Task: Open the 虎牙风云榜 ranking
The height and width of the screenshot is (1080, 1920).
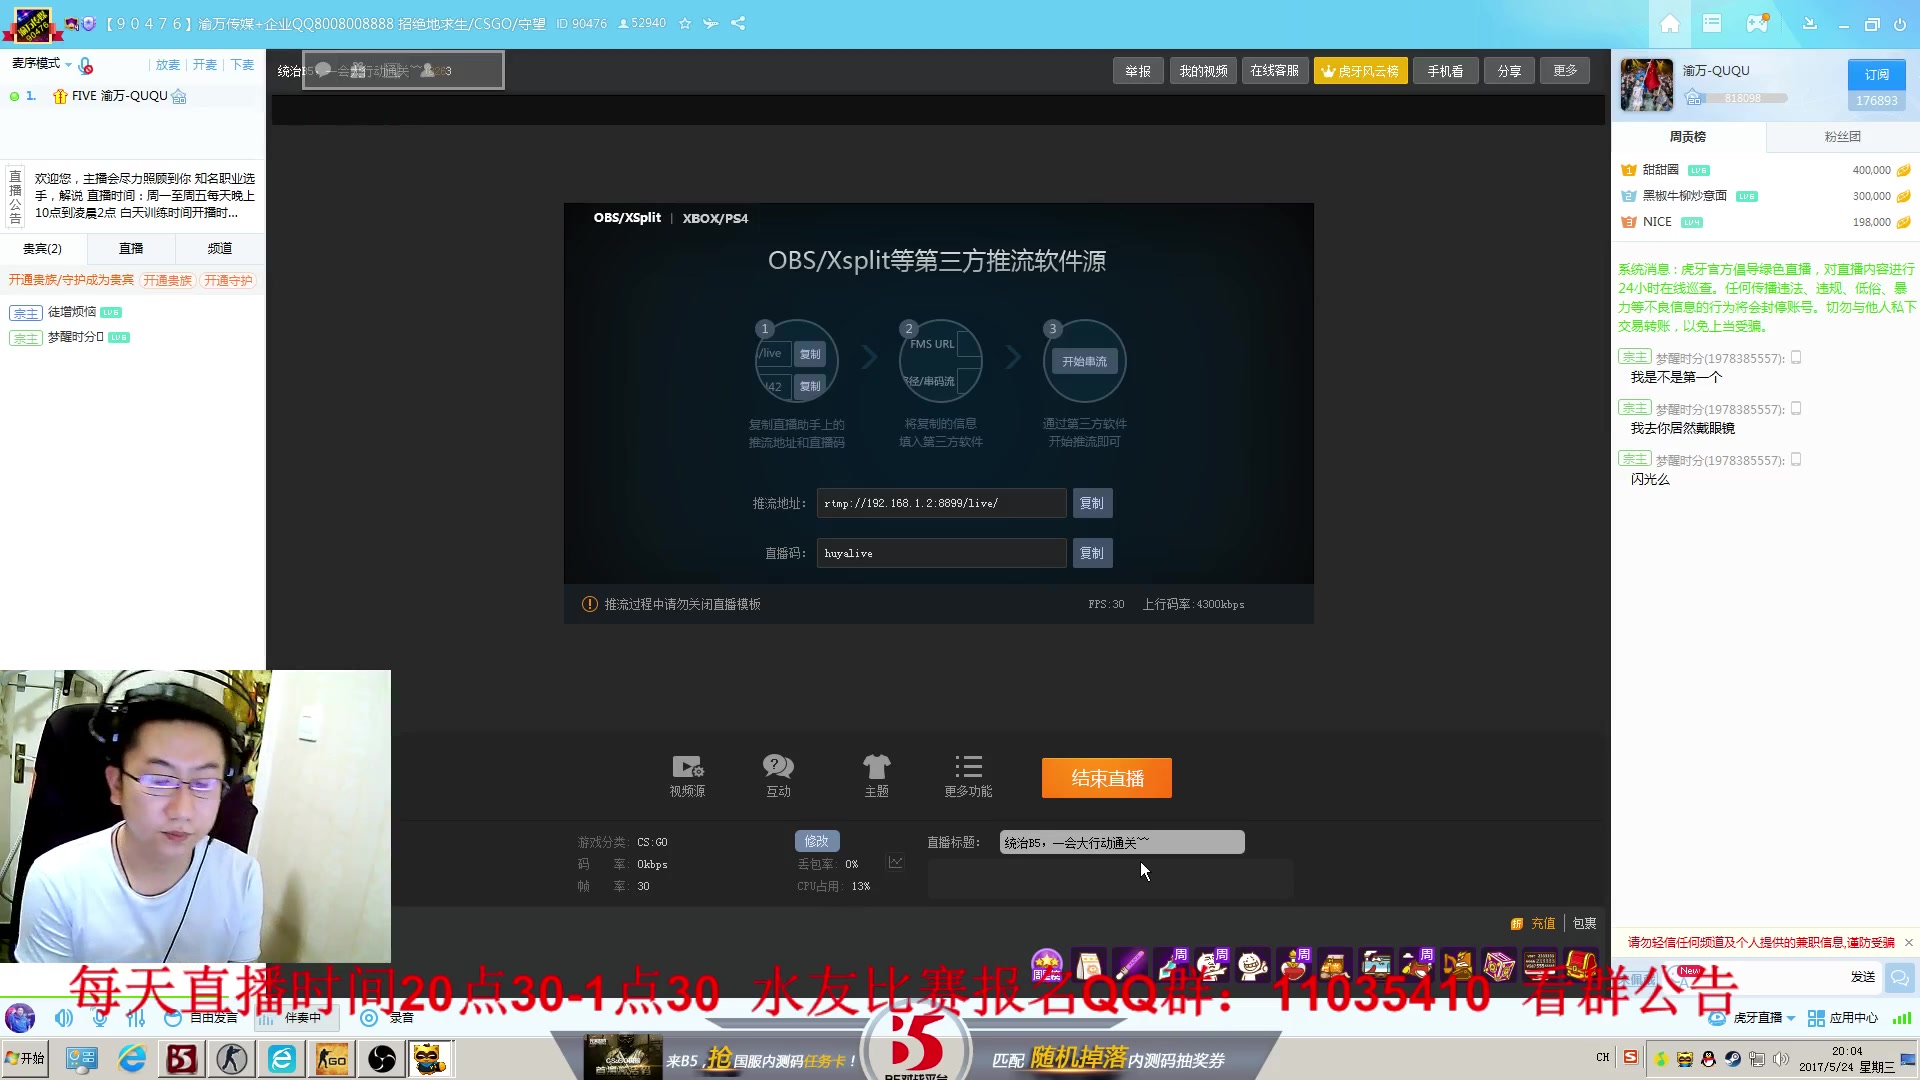Action: [x=1361, y=71]
